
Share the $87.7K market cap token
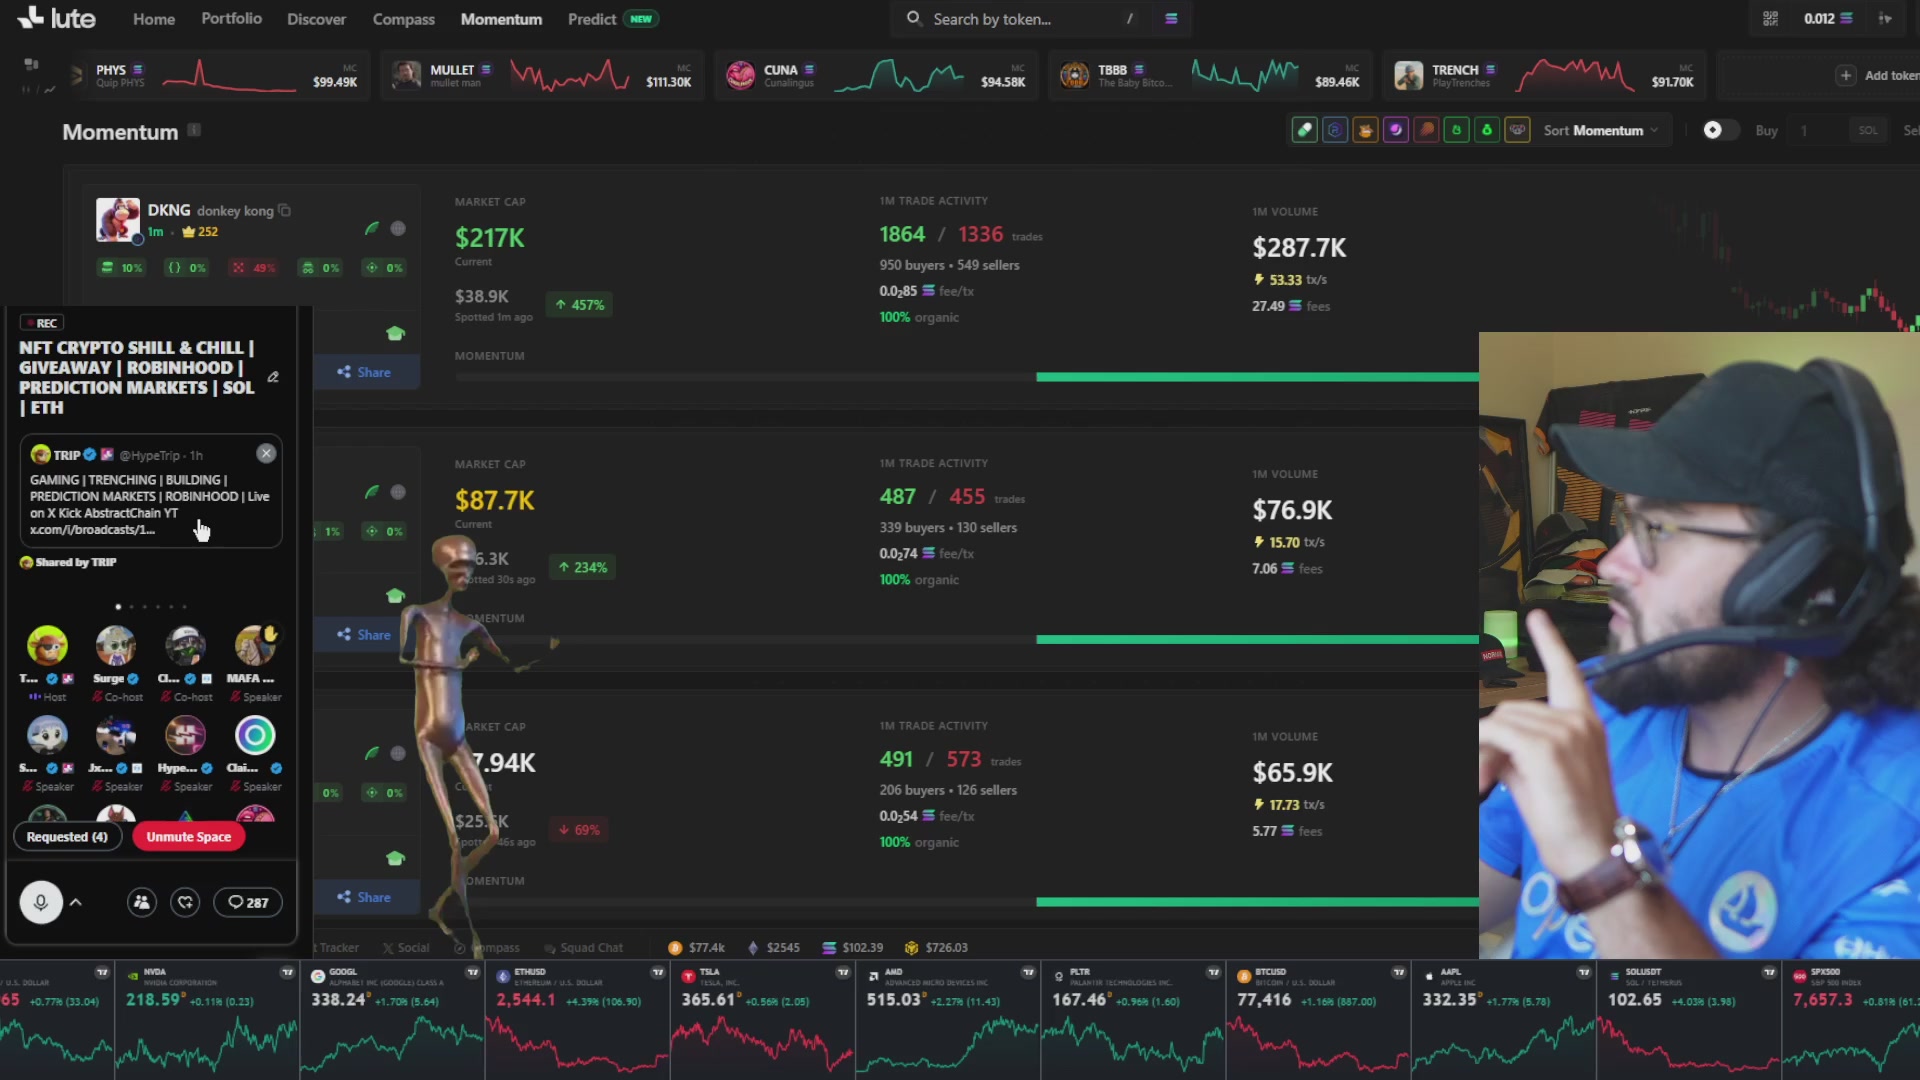(365, 634)
